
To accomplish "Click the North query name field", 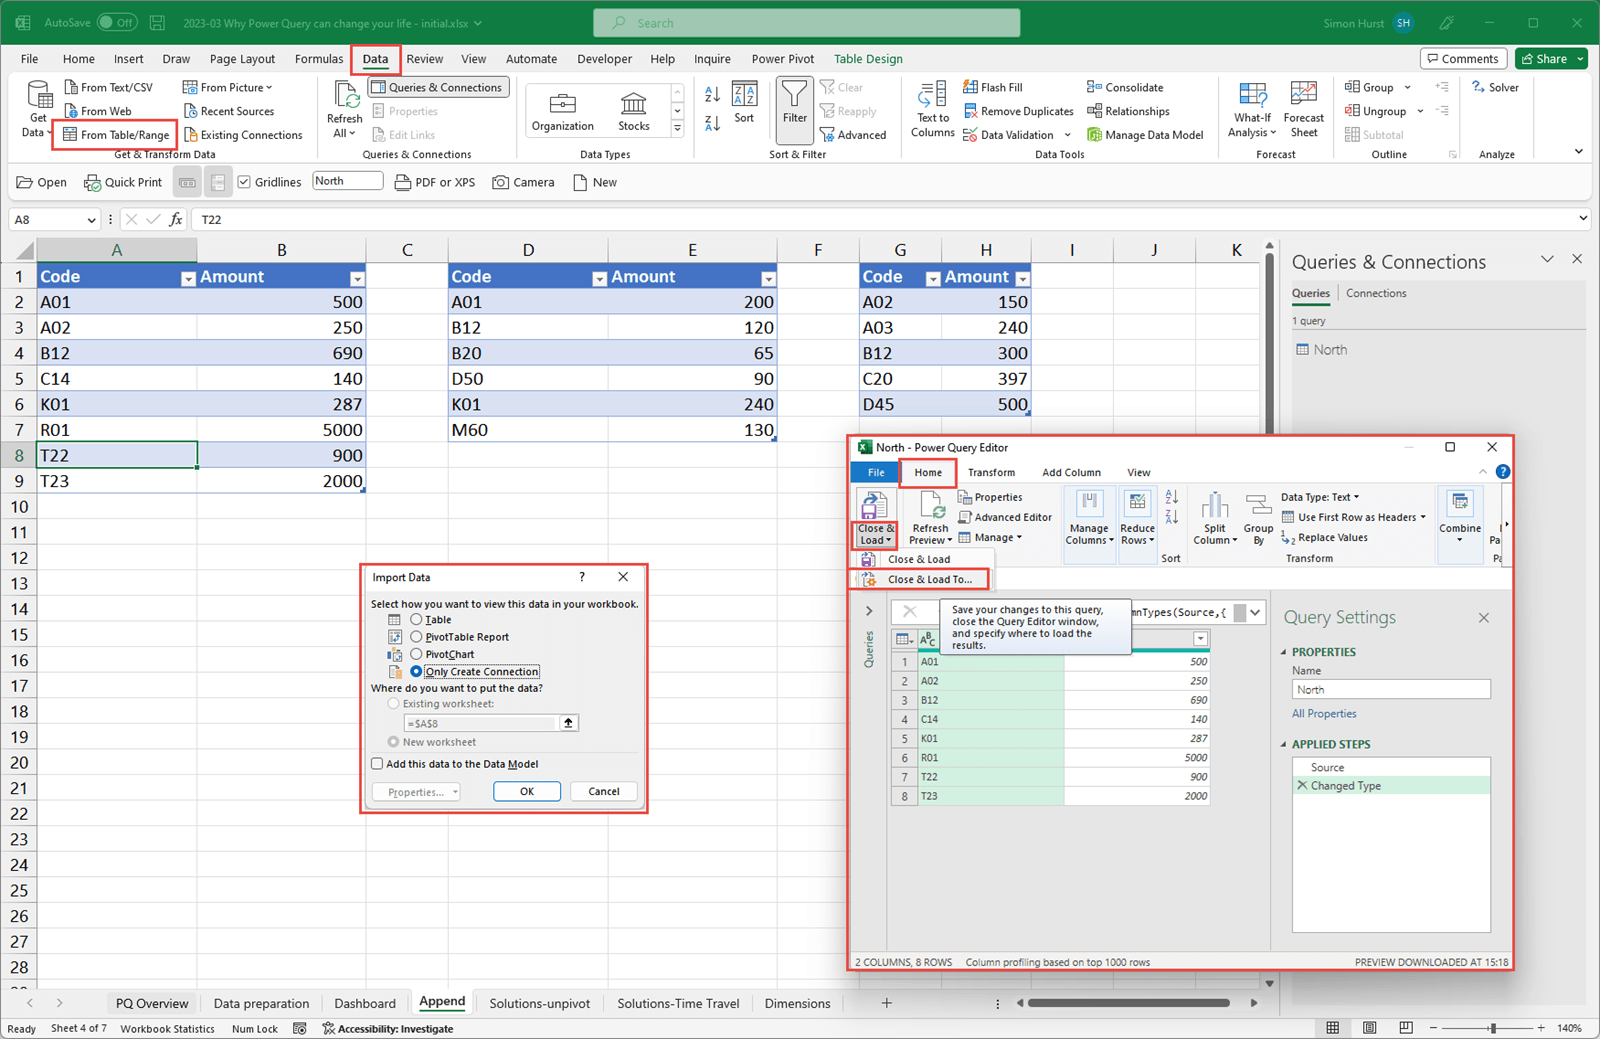I will [x=1390, y=689].
